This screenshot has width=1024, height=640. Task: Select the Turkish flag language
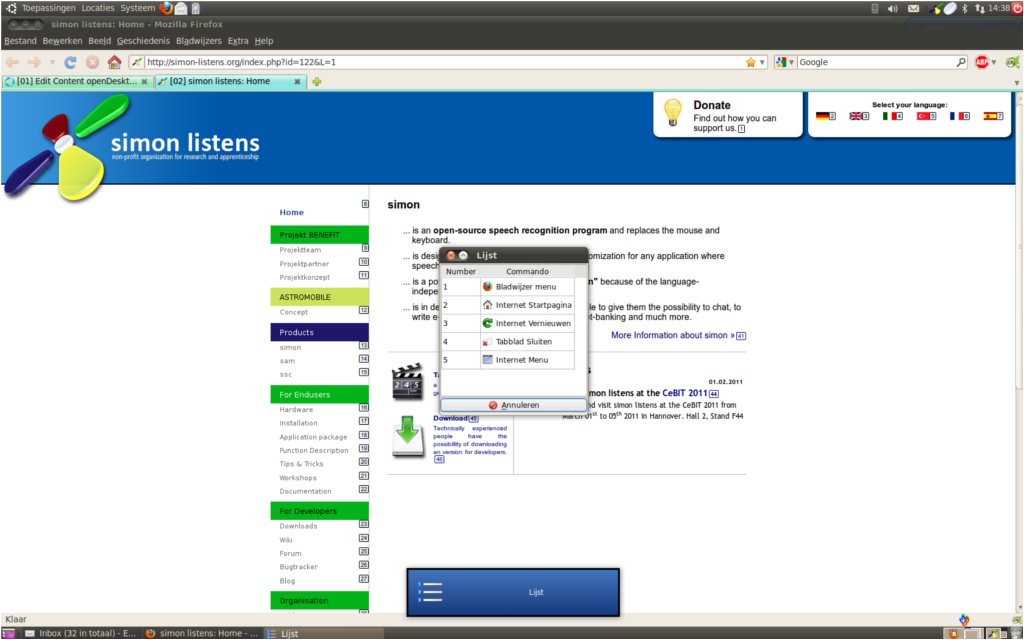[x=923, y=116]
